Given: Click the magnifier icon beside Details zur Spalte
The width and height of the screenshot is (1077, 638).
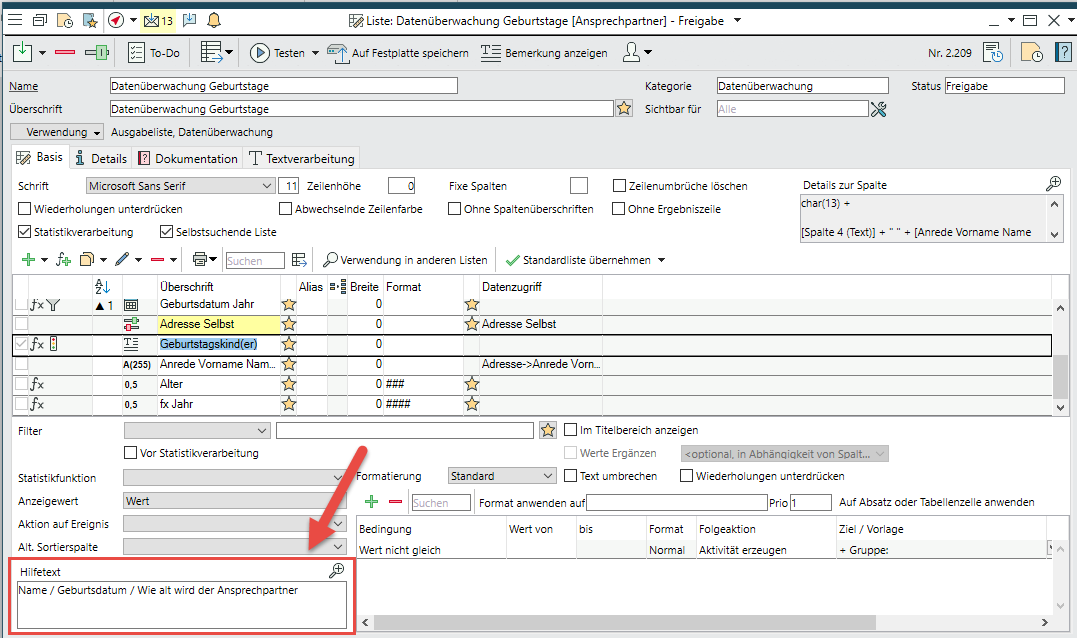Looking at the screenshot, I should point(1053,184).
